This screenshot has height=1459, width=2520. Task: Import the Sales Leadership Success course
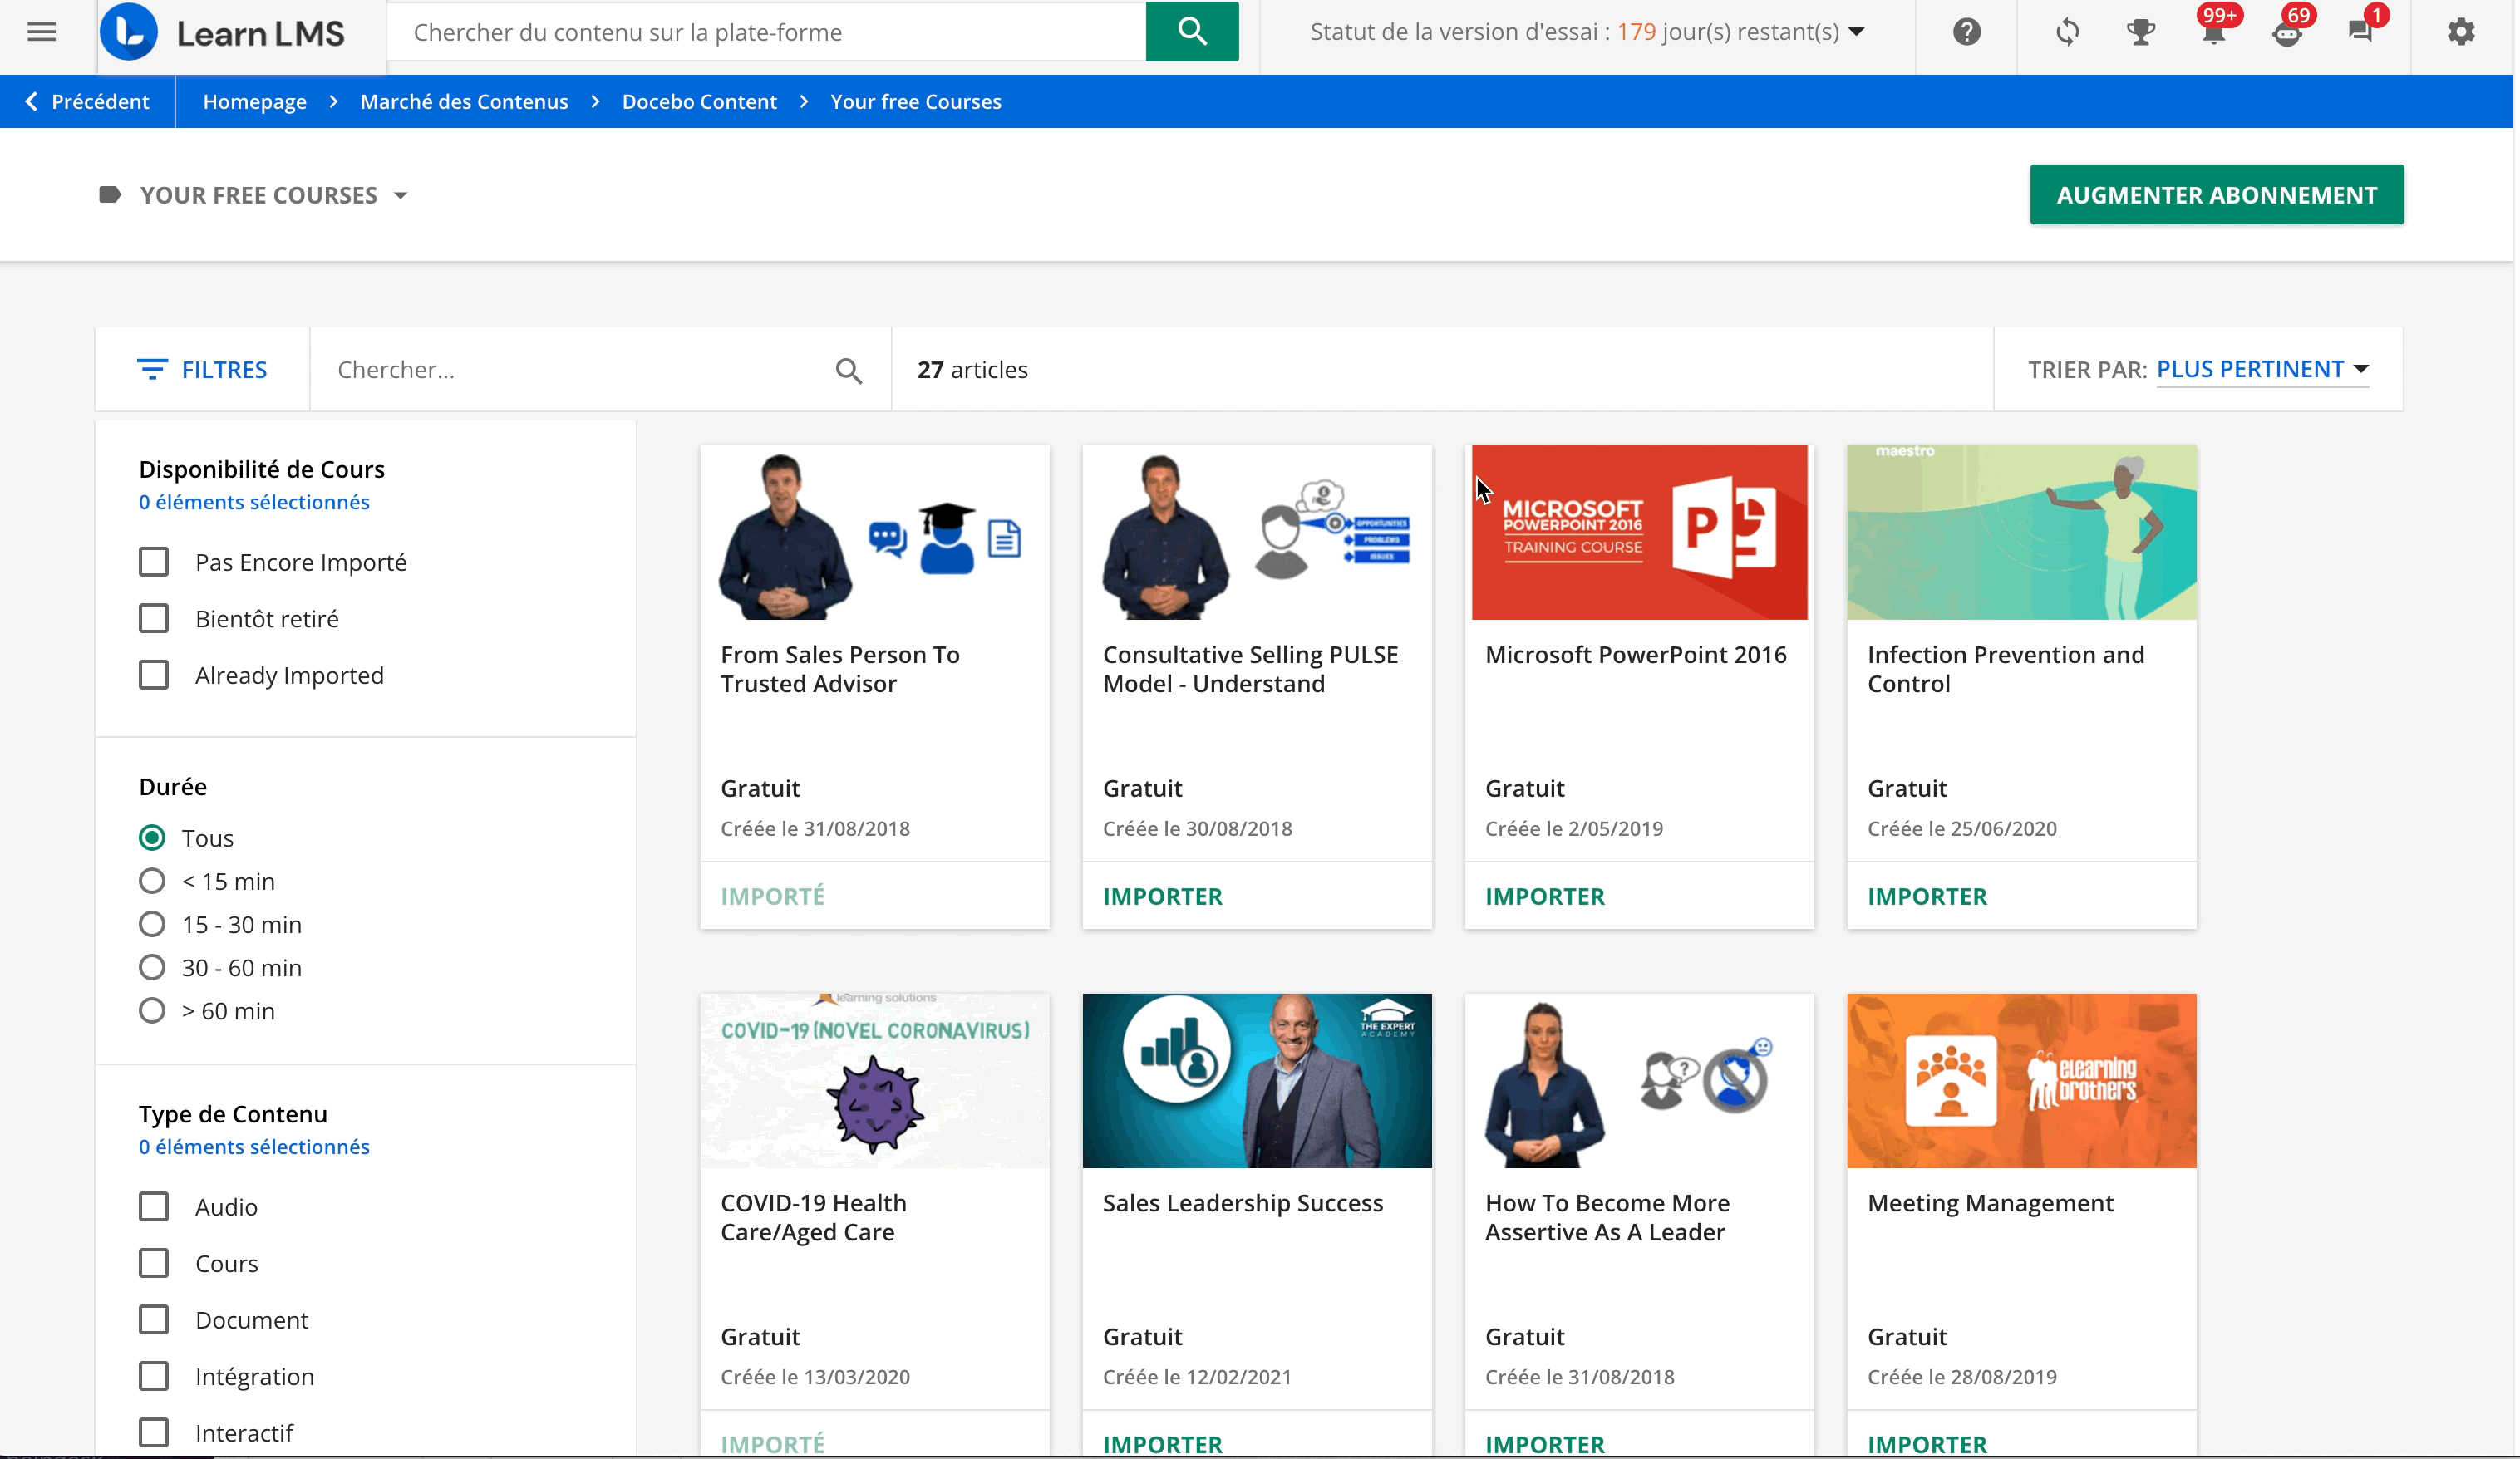pyautogui.click(x=1162, y=1445)
